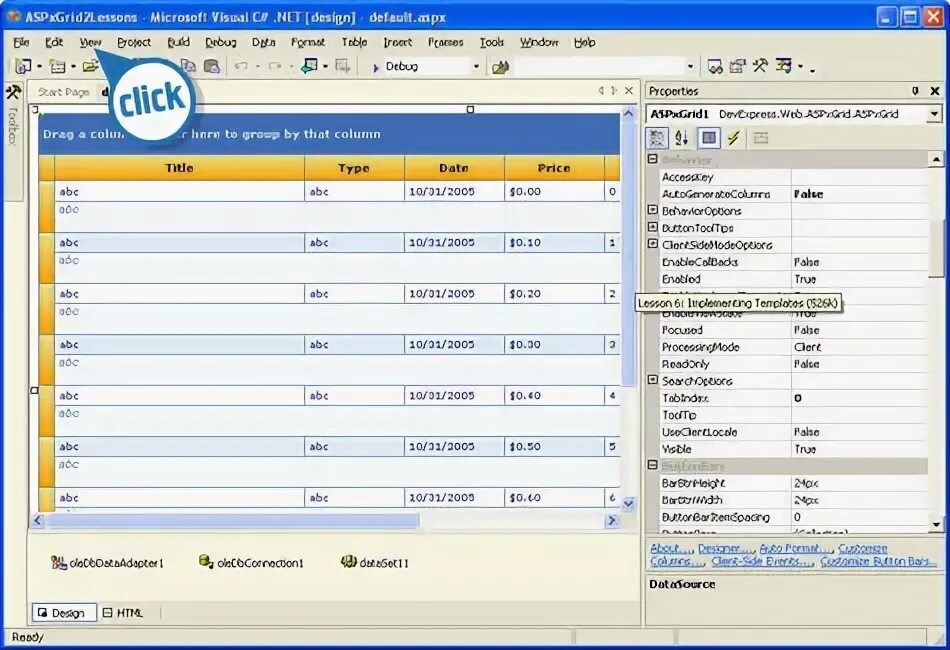Open the File menu
Image resolution: width=950 pixels, height=650 pixels.
[21, 42]
